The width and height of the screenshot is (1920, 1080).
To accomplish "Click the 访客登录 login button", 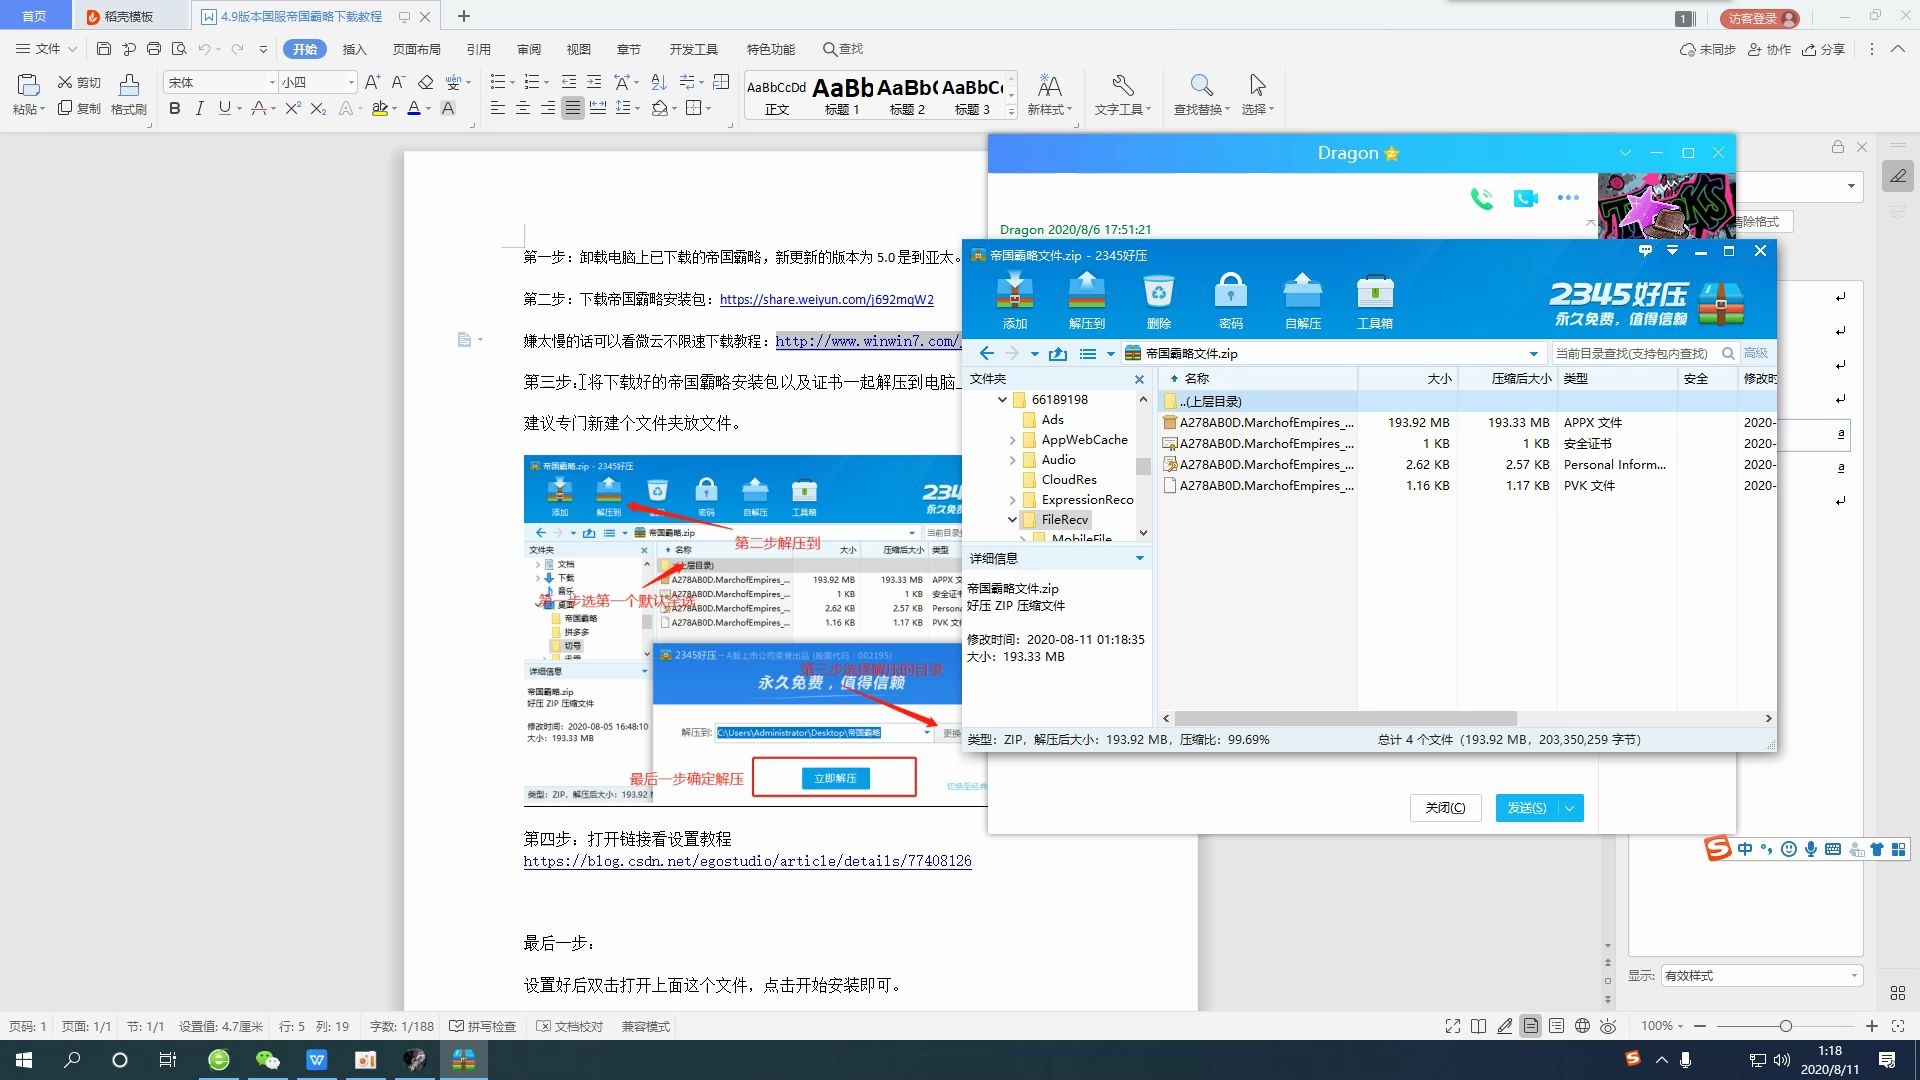I will 1759,18.
